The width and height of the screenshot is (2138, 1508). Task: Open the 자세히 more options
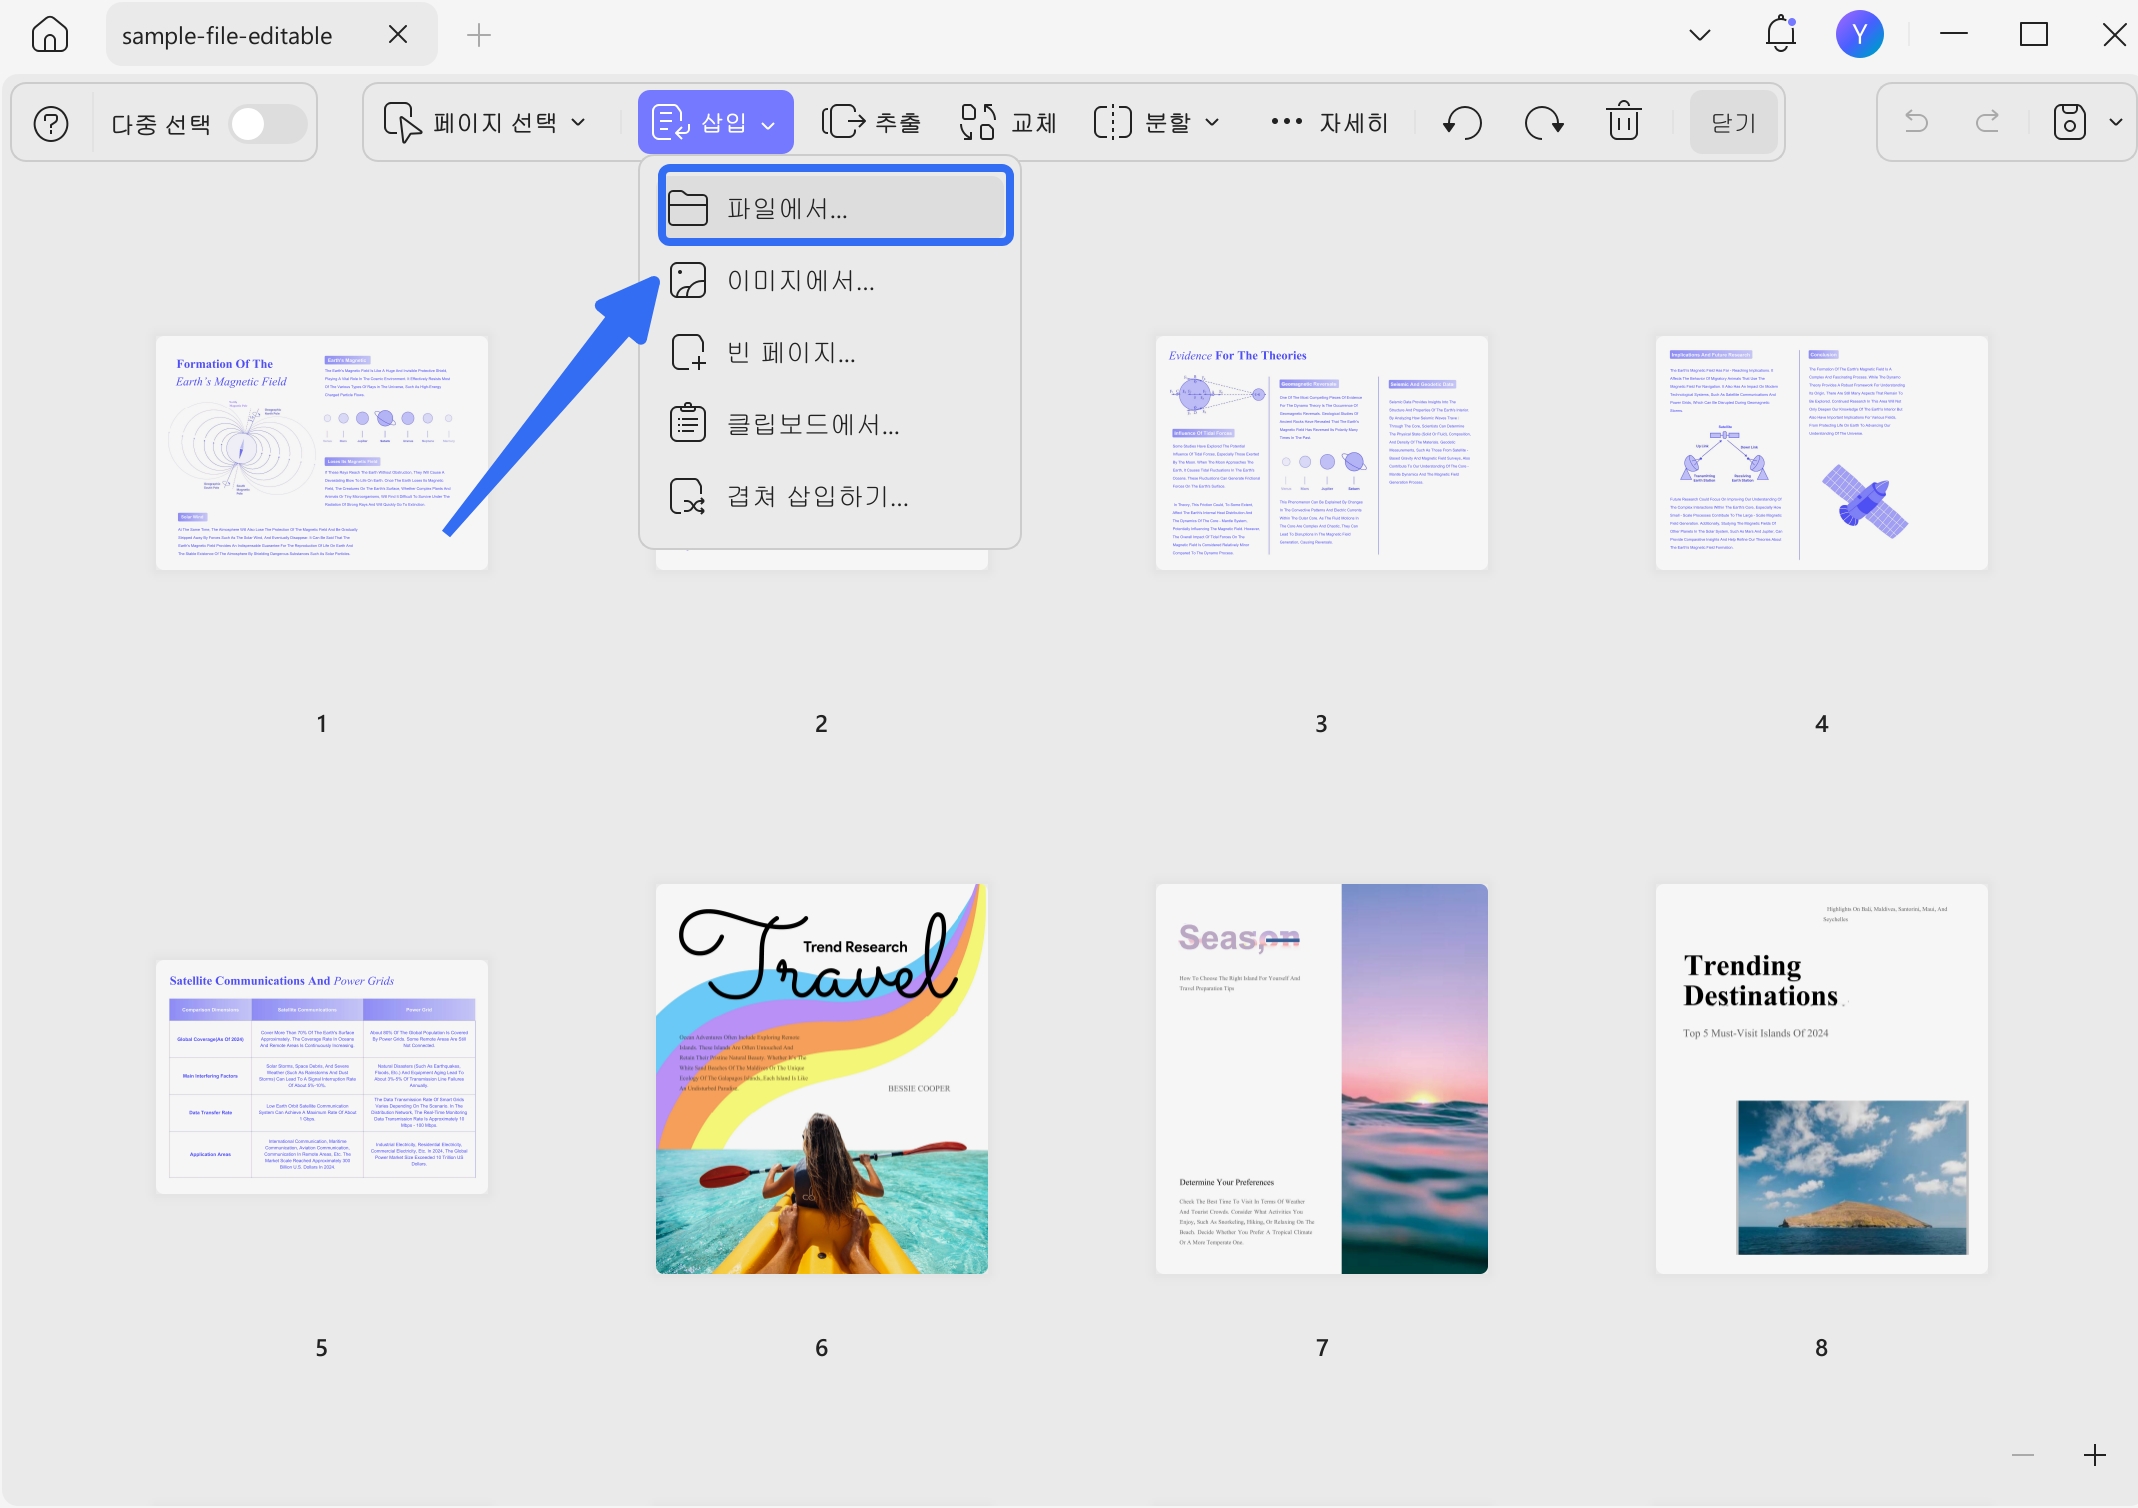[1330, 123]
